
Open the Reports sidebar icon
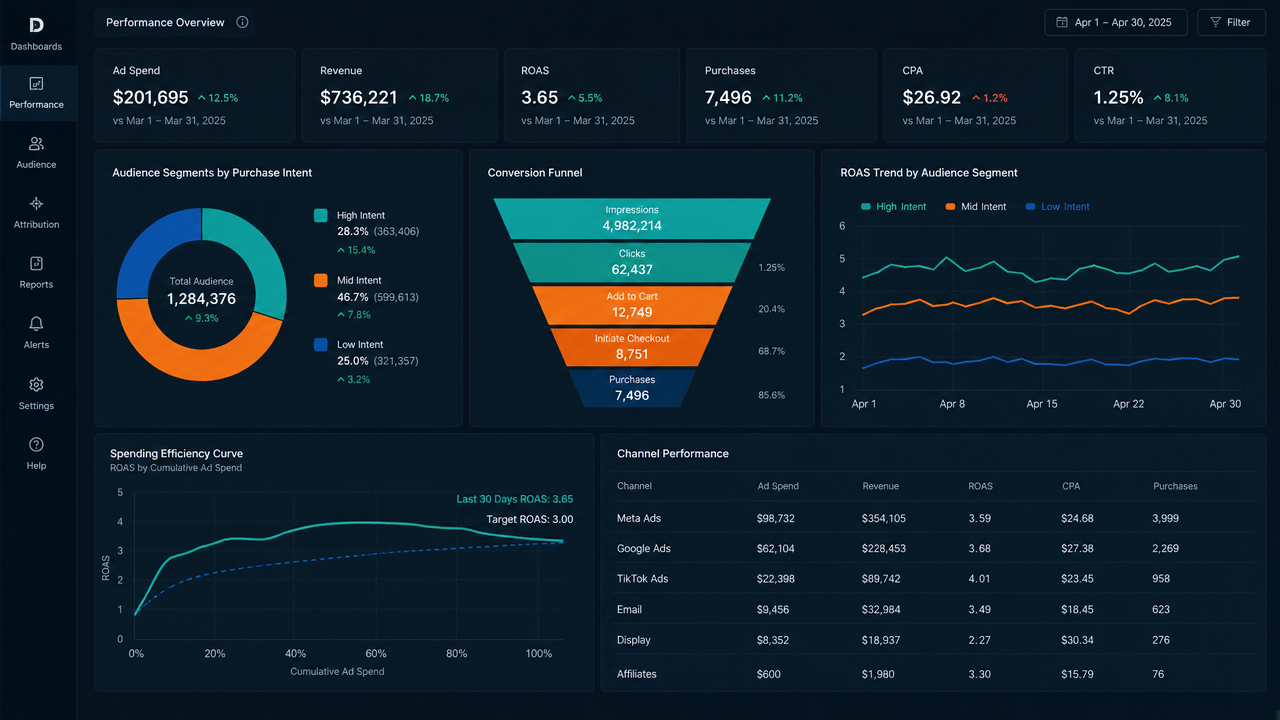pos(37,264)
